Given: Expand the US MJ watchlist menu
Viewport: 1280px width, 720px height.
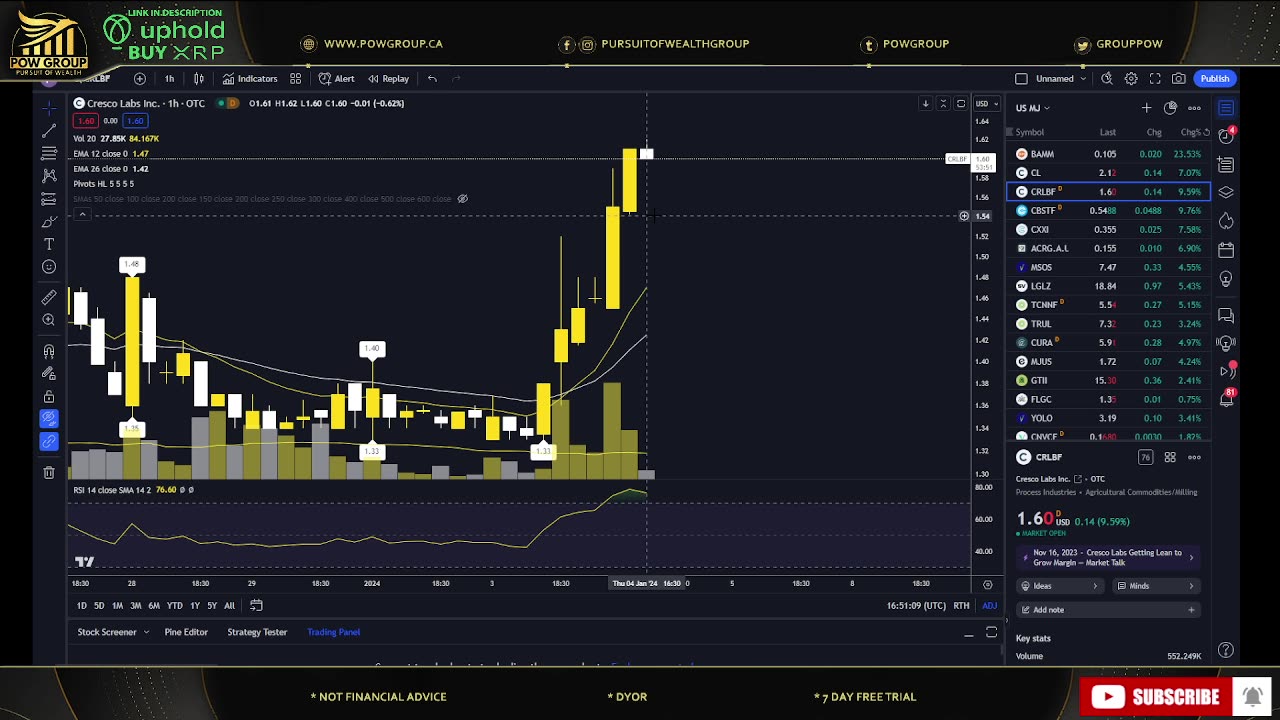Looking at the screenshot, I should (1032, 107).
